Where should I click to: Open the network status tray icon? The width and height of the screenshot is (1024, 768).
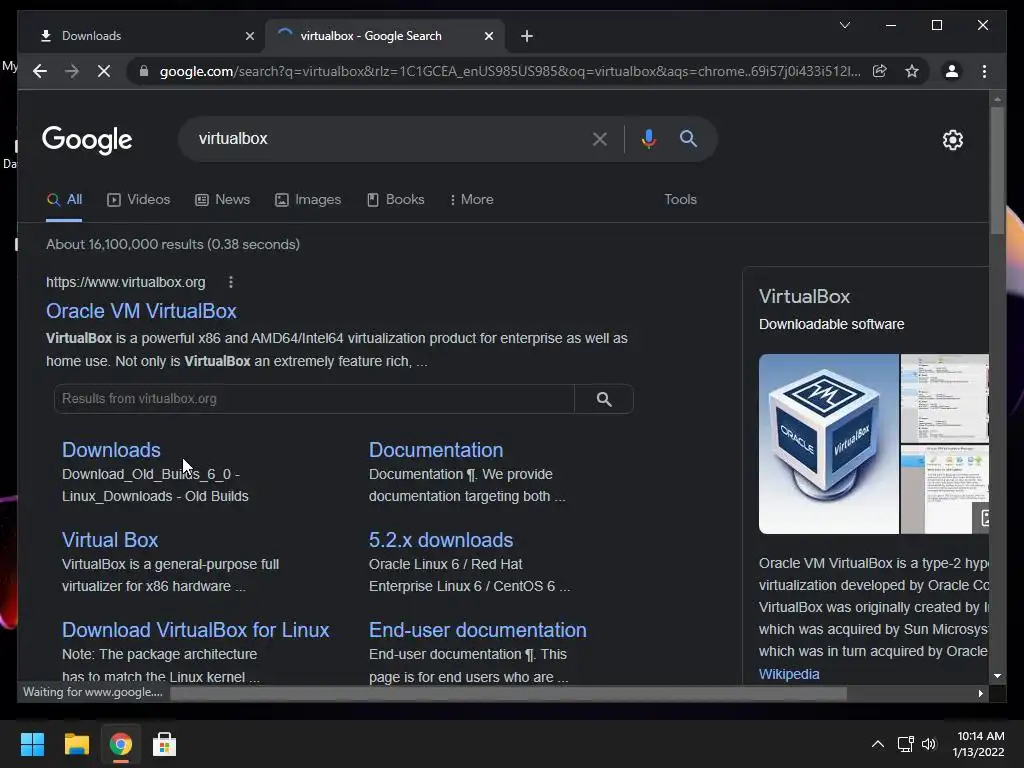[x=905, y=744]
